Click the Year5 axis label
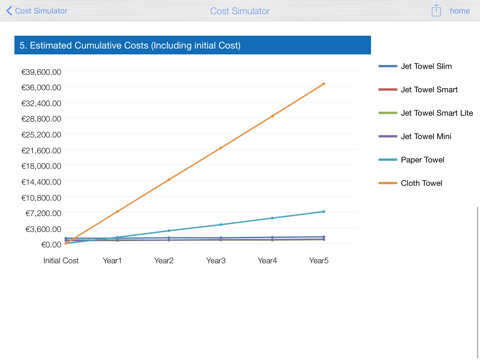Viewport: 480px width, 360px height. 319,261
